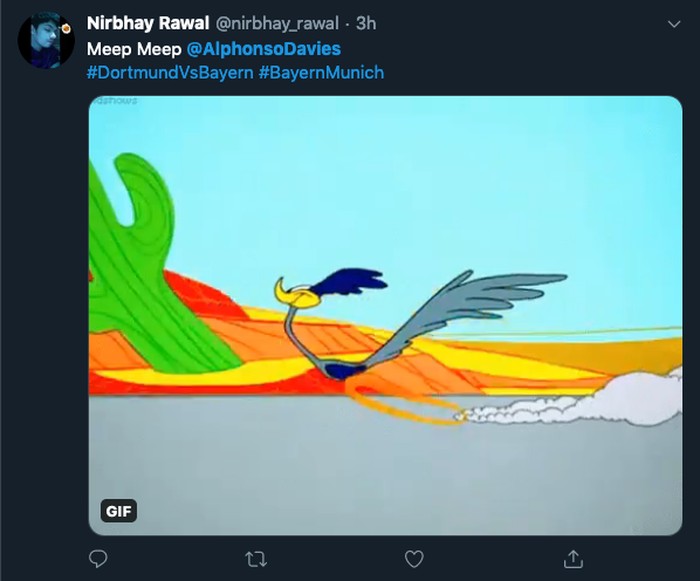Click the emoji badge on the avatar
The width and height of the screenshot is (700, 581).
click(x=65, y=28)
